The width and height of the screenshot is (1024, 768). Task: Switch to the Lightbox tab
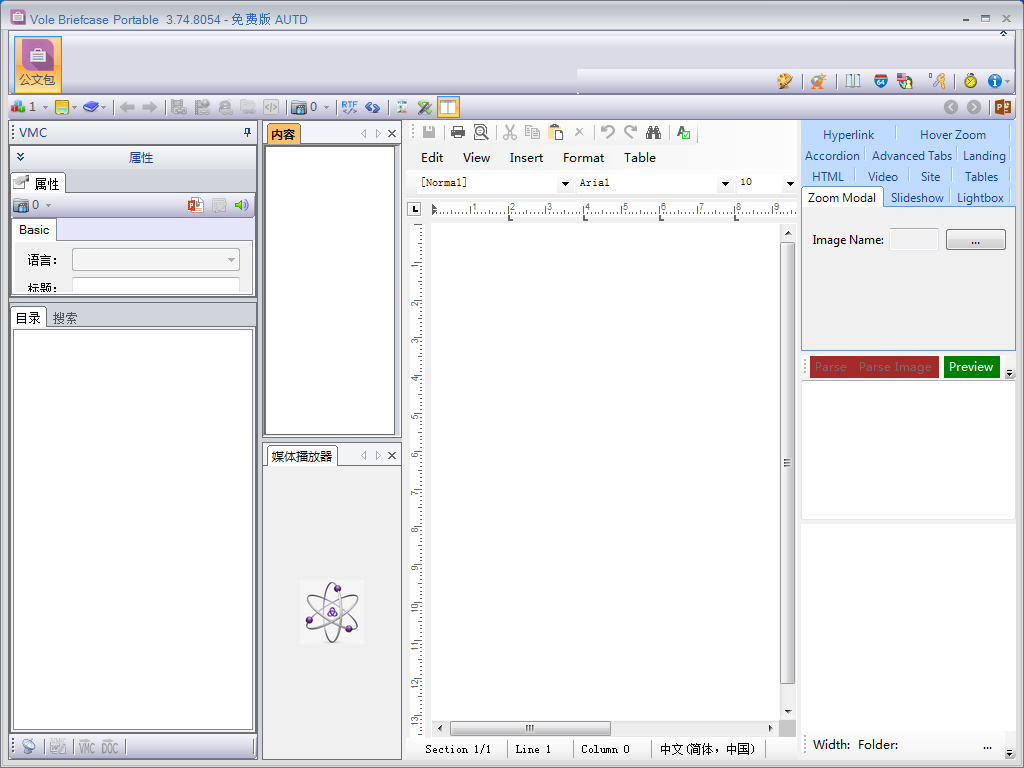pyautogui.click(x=980, y=197)
